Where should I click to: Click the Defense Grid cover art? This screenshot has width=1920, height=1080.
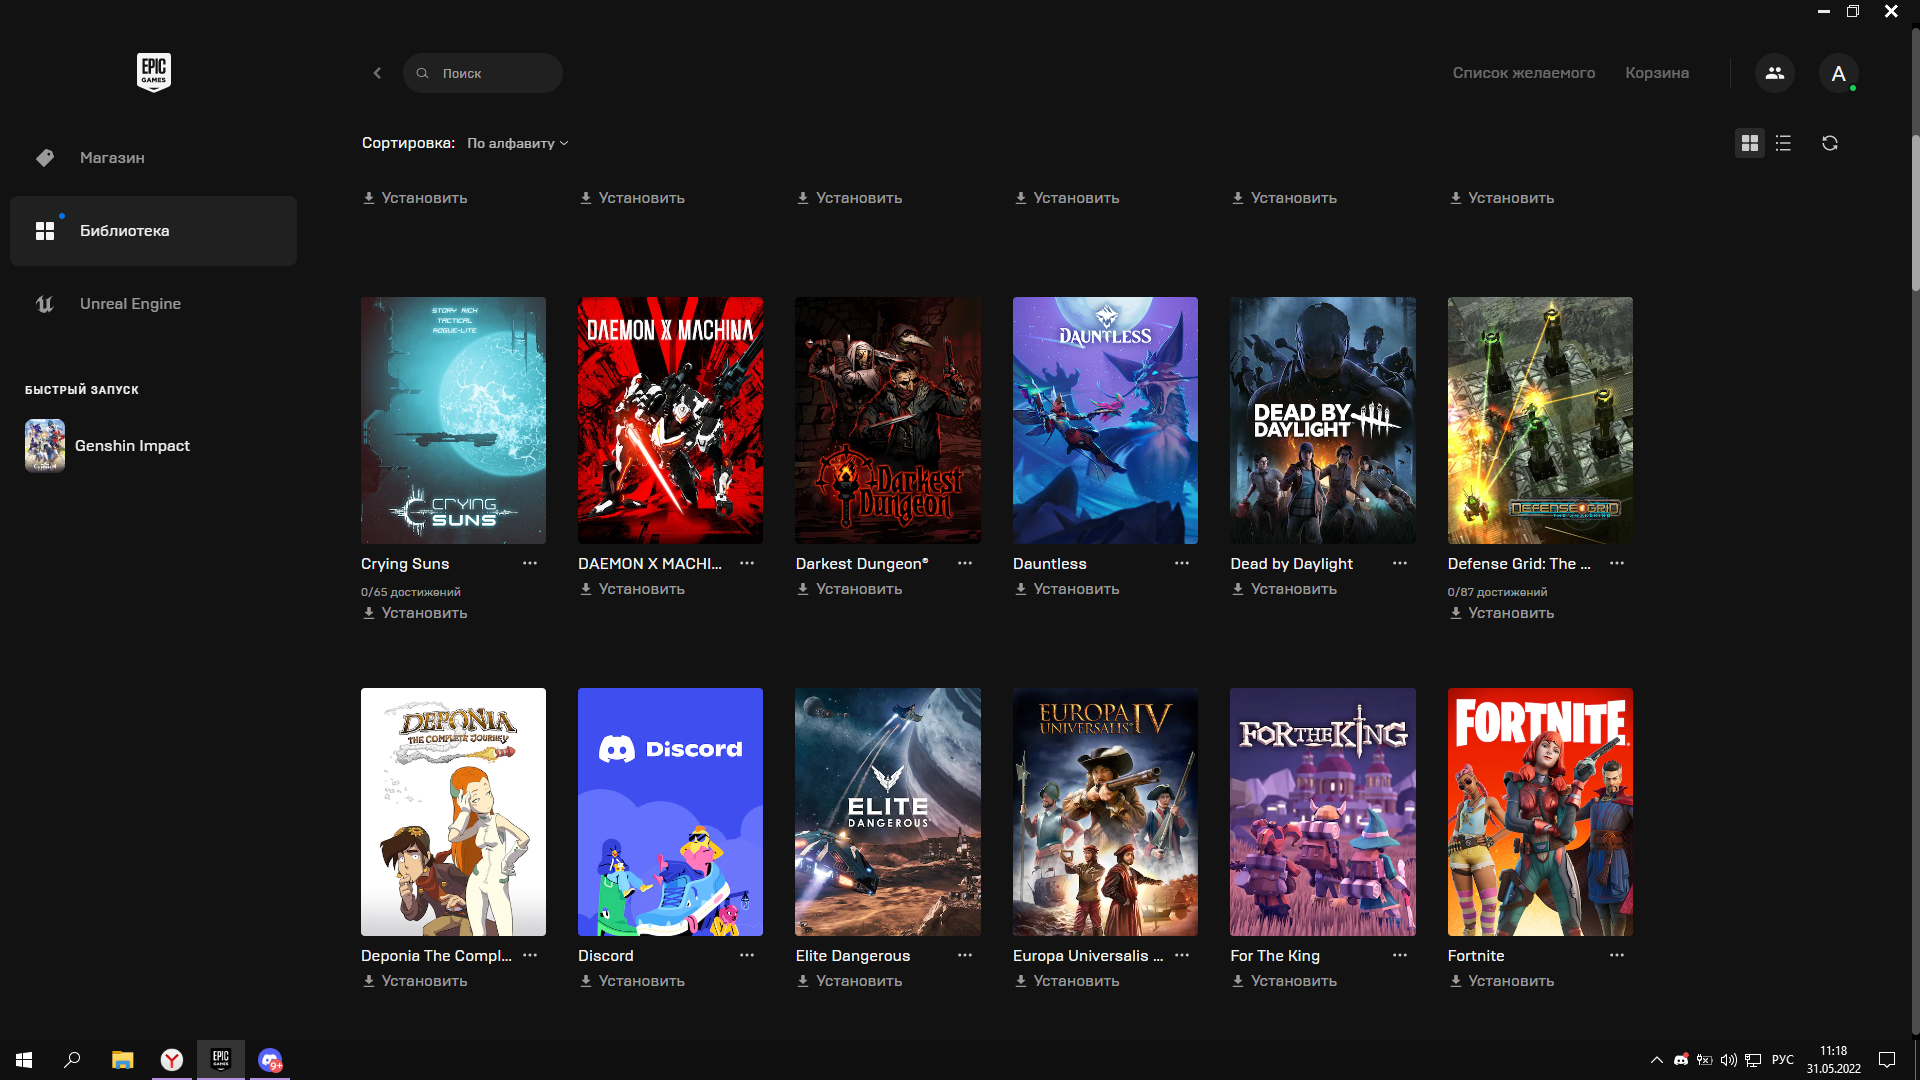point(1540,420)
